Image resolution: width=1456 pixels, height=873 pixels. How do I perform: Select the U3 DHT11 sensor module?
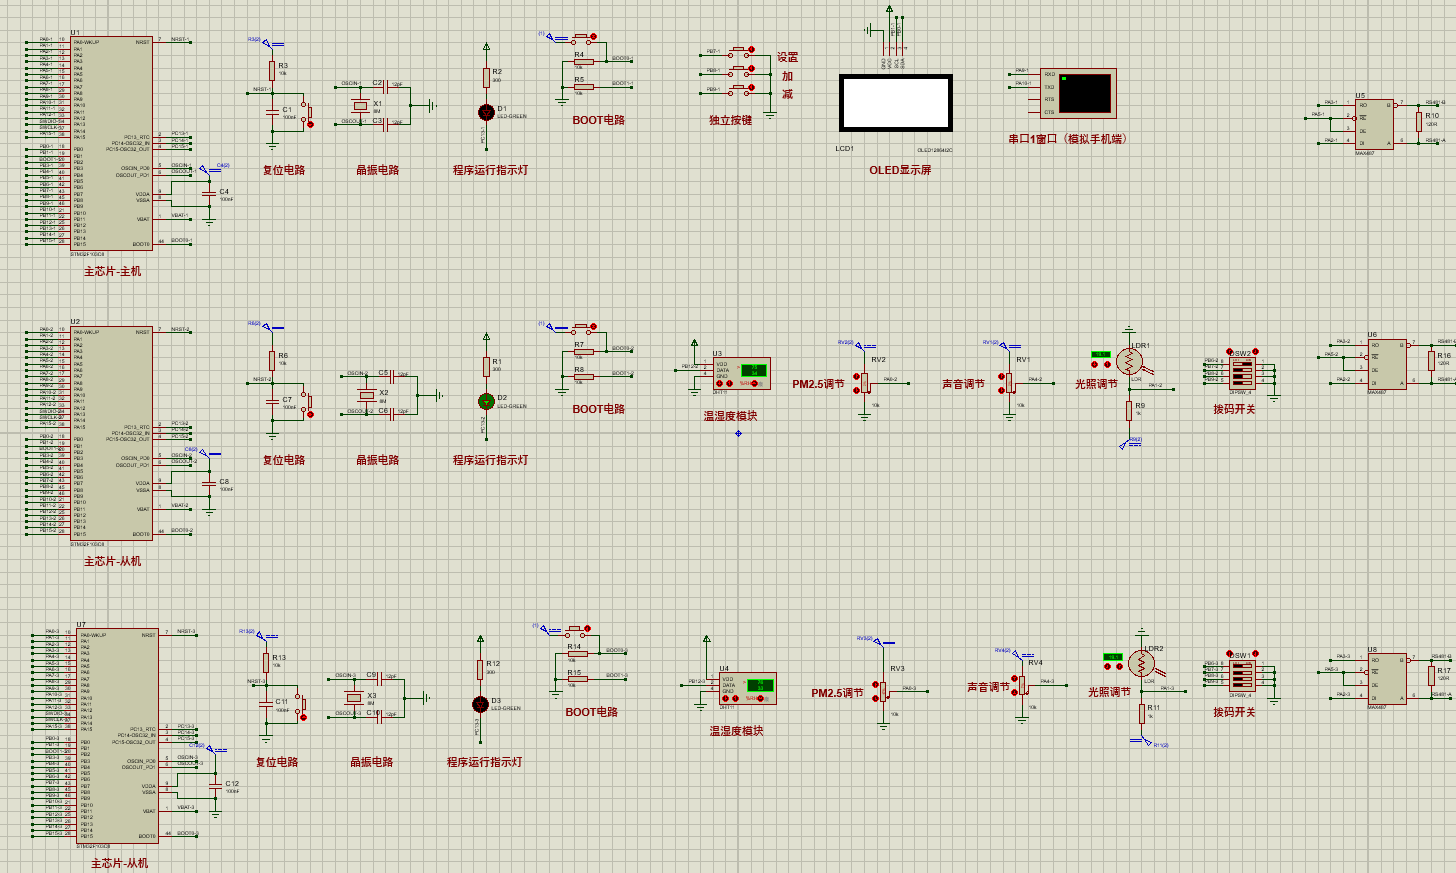point(741,373)
